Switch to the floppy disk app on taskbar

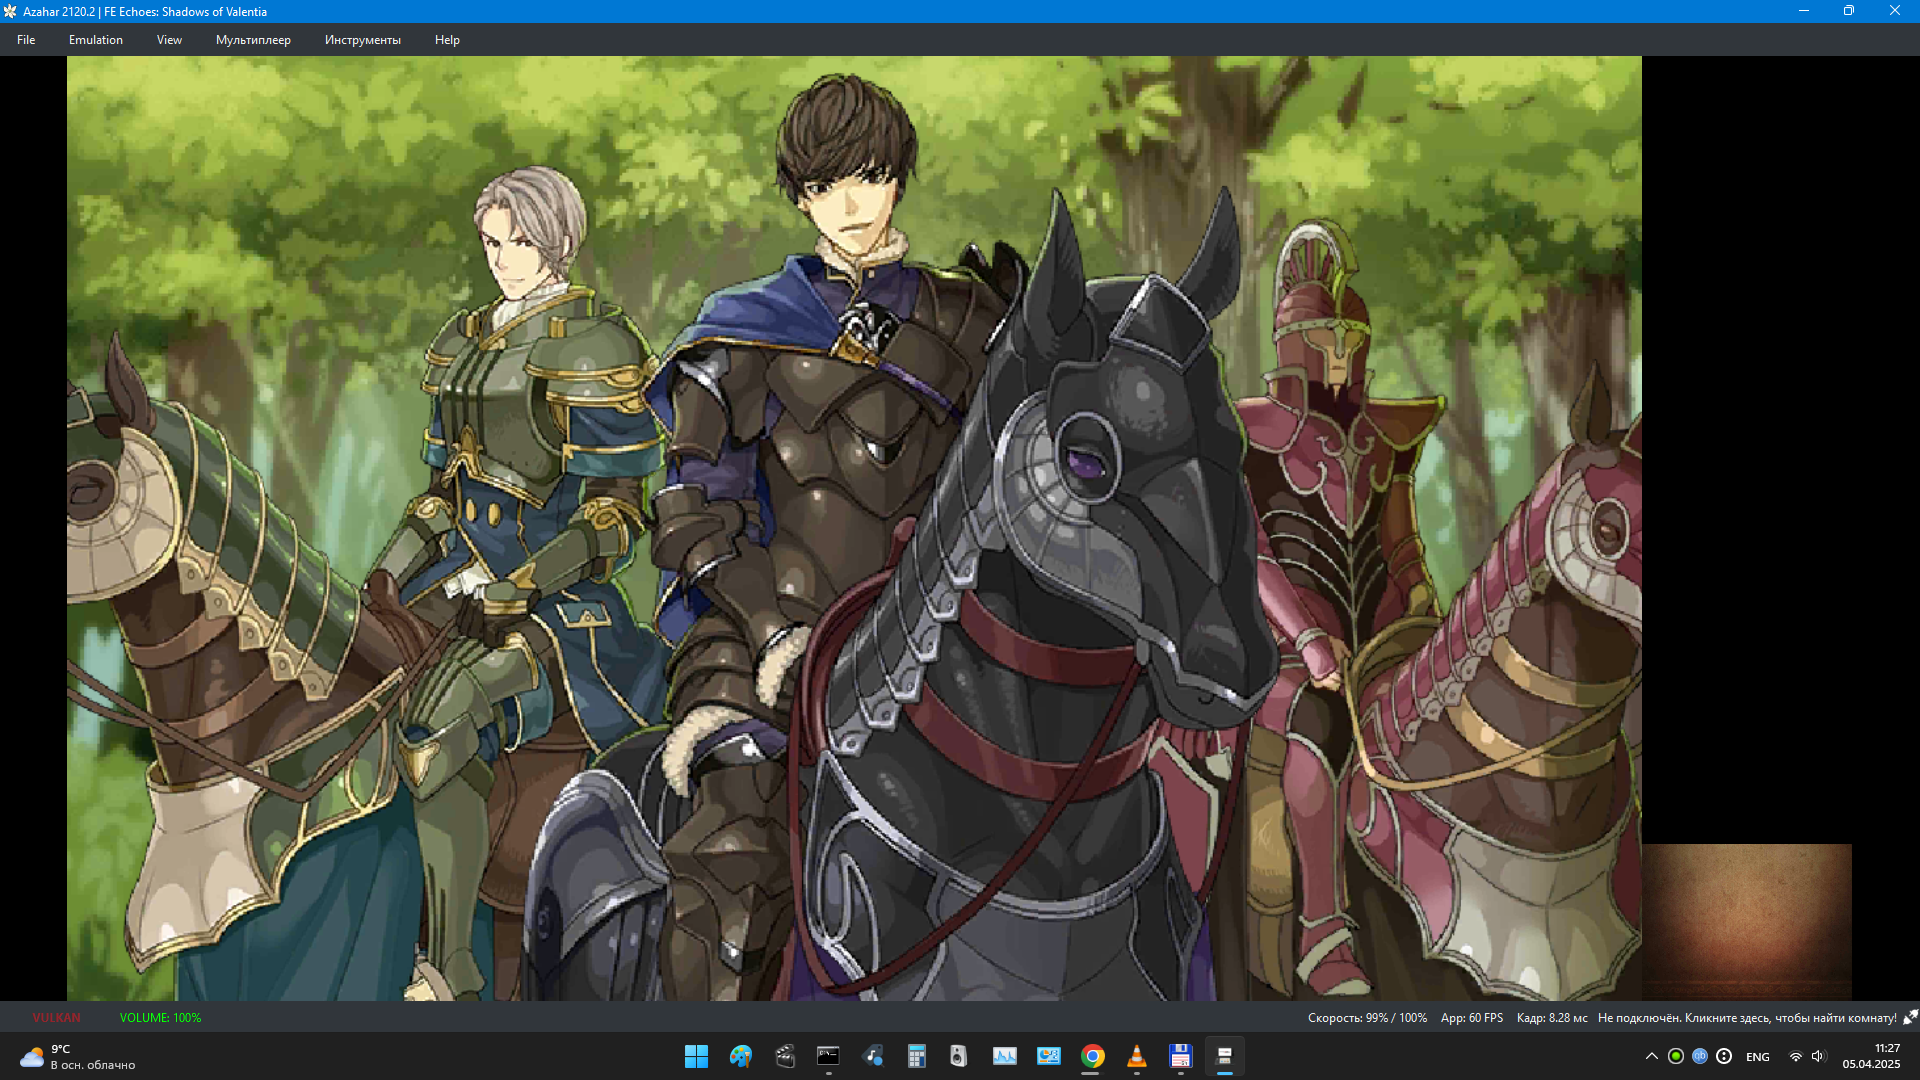click(1180, 1056)
